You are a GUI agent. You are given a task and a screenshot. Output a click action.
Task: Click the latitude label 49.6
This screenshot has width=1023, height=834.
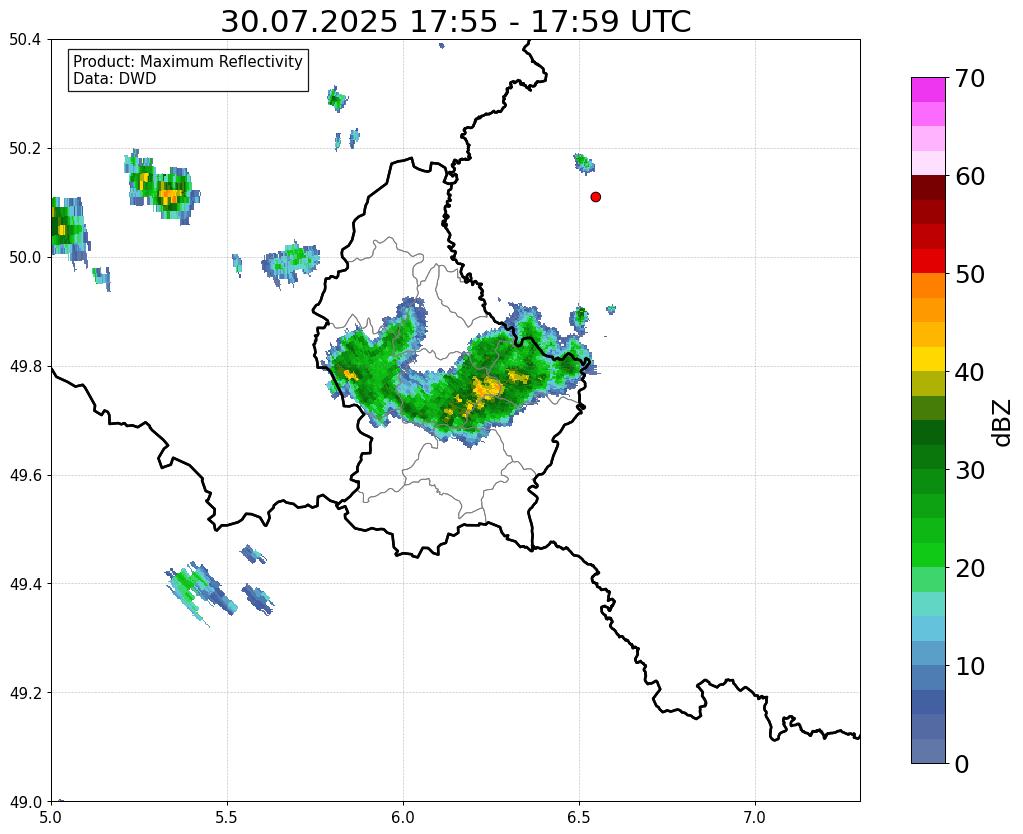click(25, 475)
